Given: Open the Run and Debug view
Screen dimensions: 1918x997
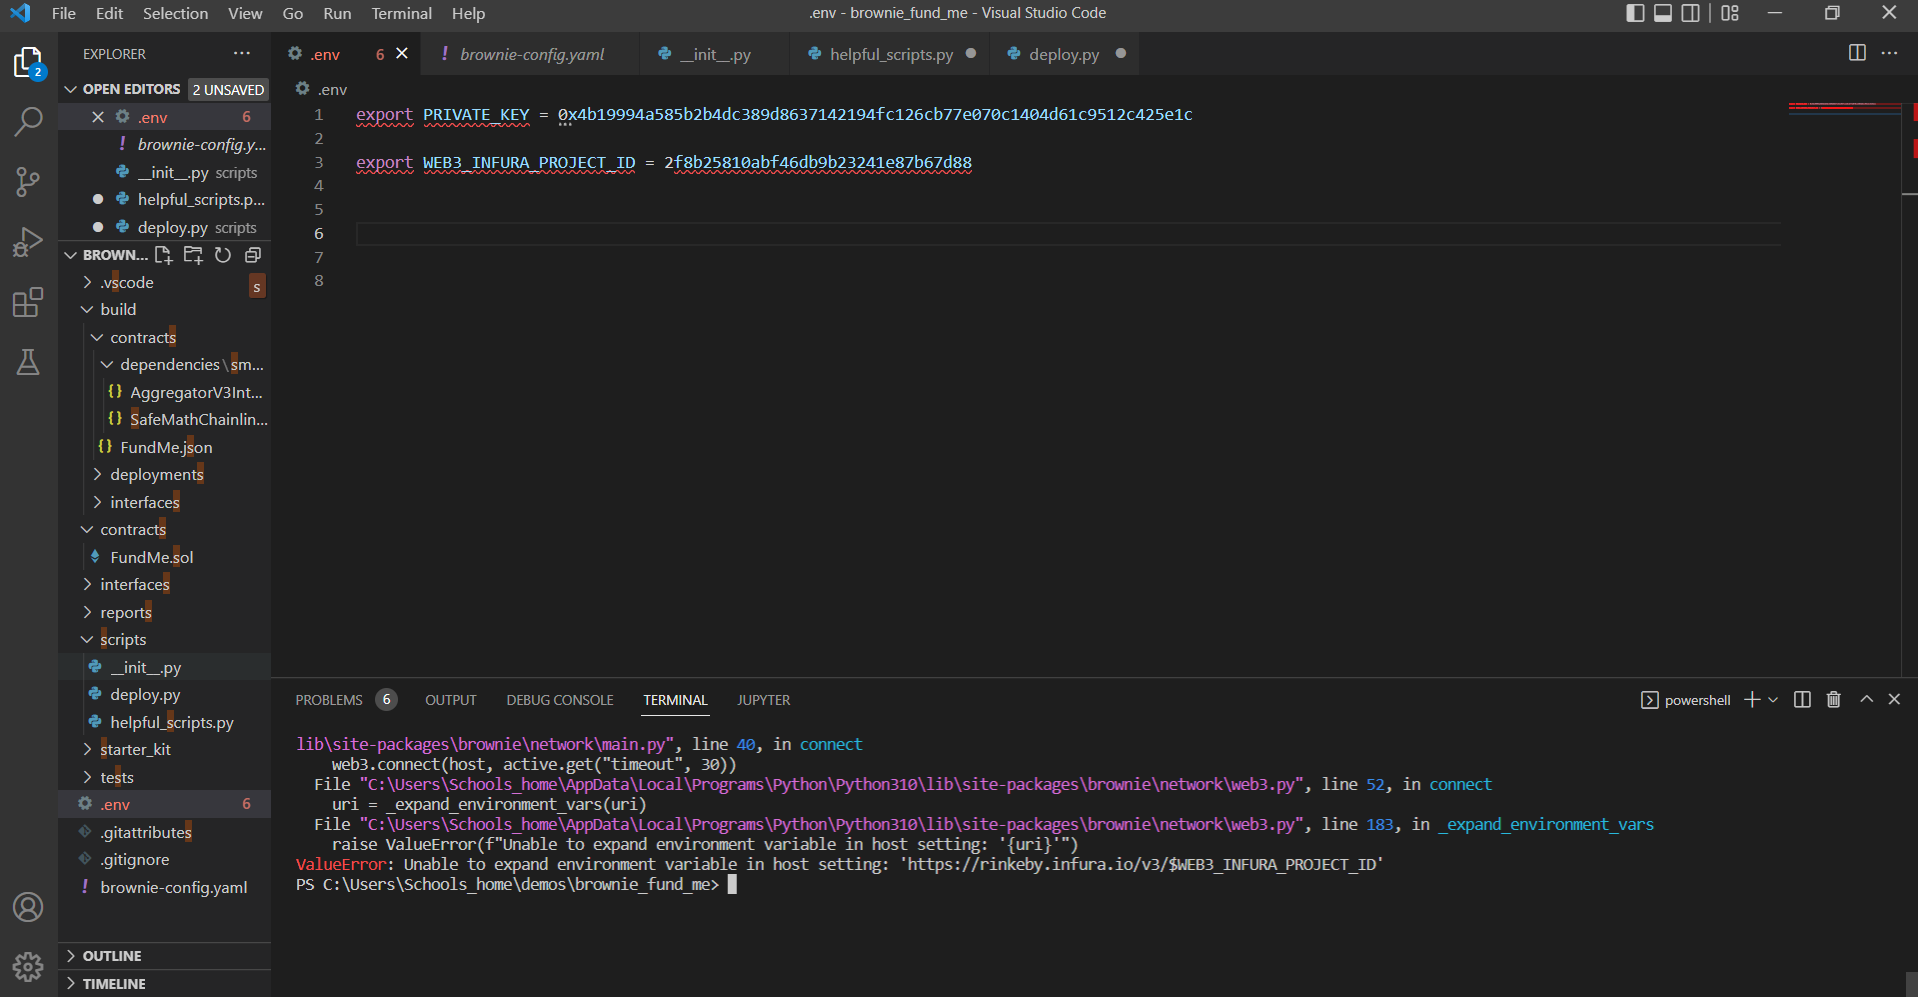Looking at the screenshot, I should click(x=28, y=242).
